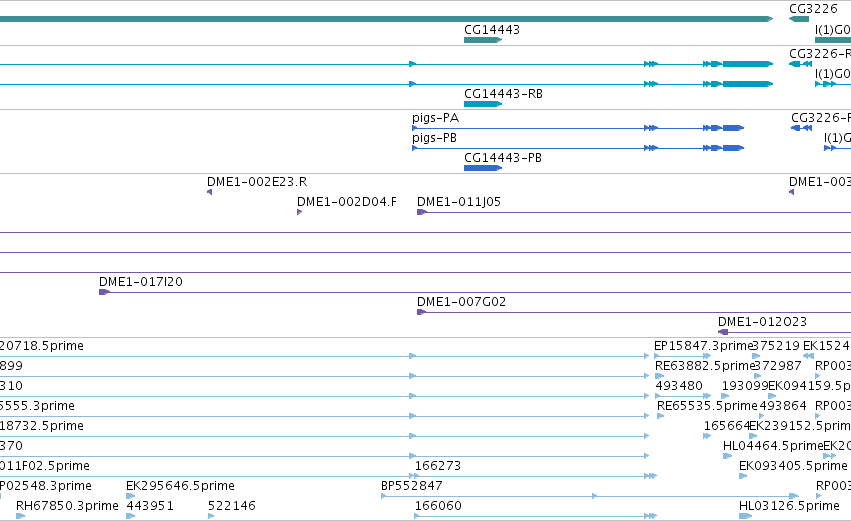Screen dimensions: 851x521
Task: Open the DME1-011J05 clone label
Action: pos(459,202)
